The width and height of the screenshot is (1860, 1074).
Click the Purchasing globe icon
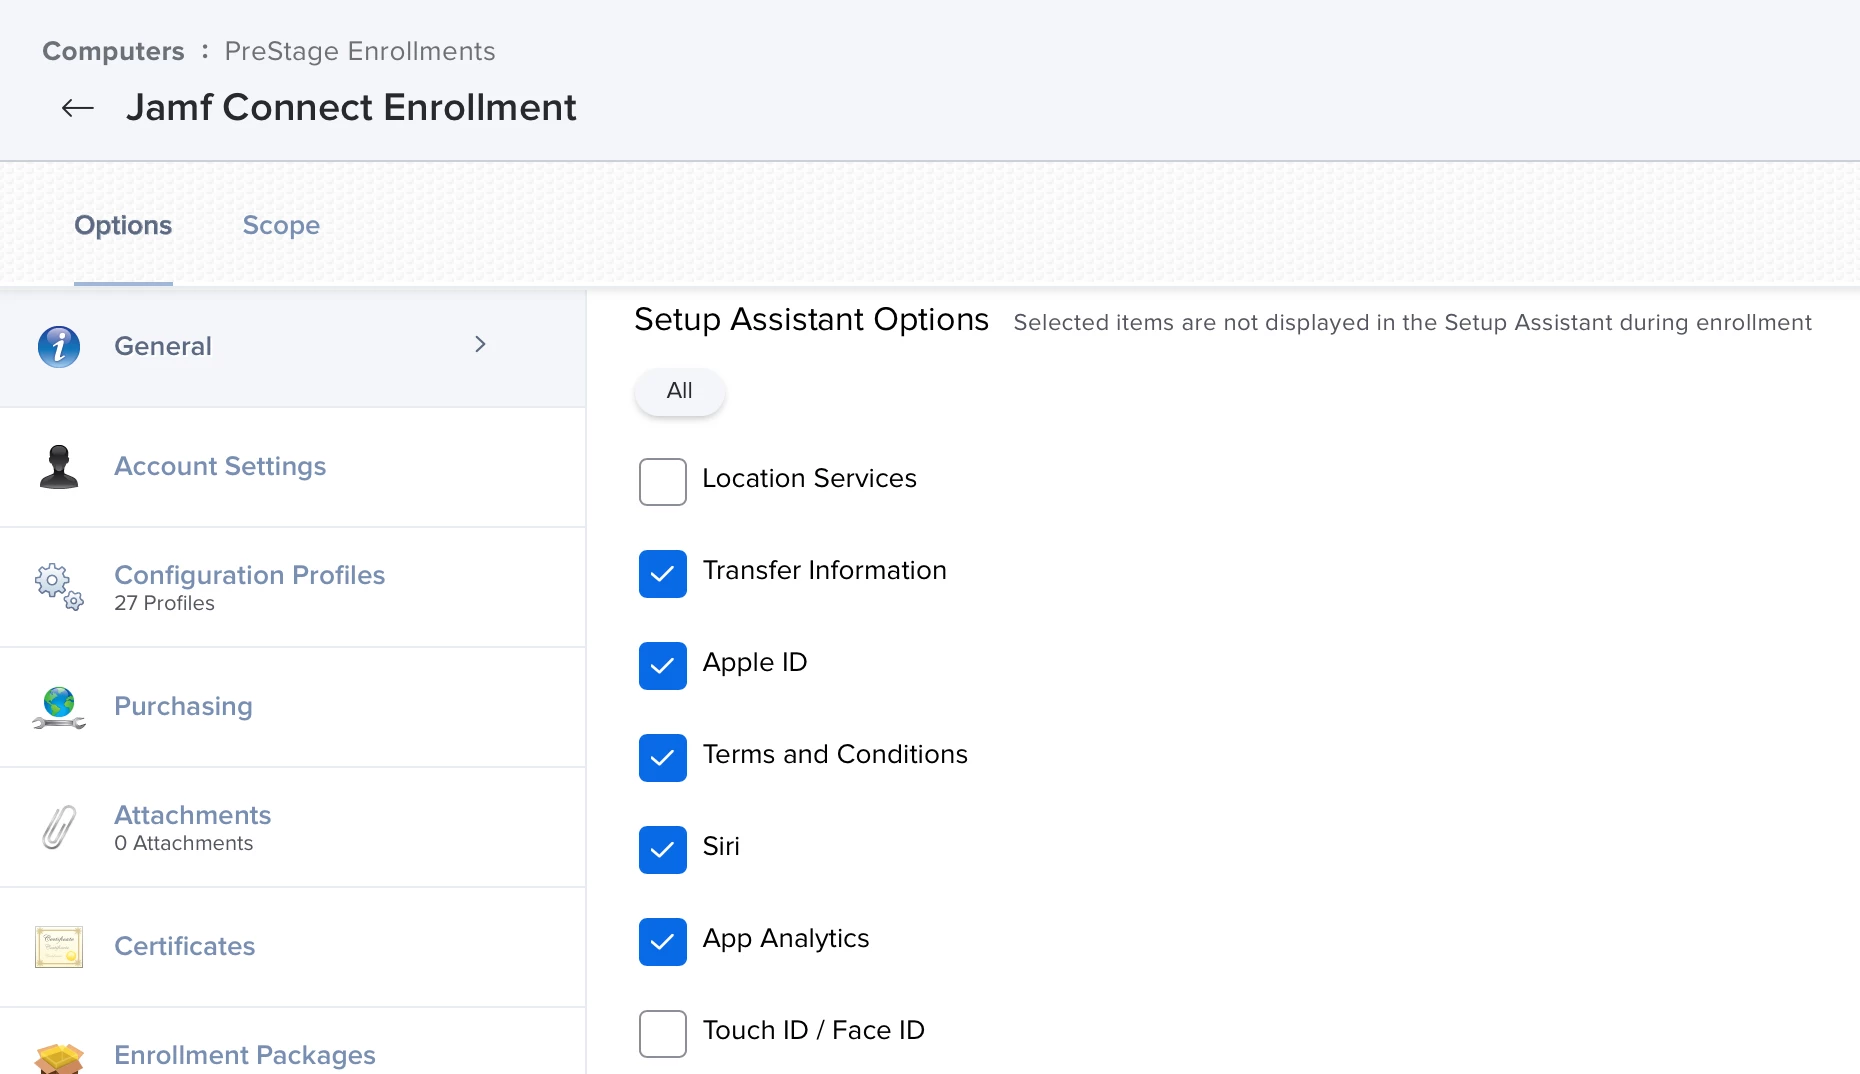tap(59, 707)
